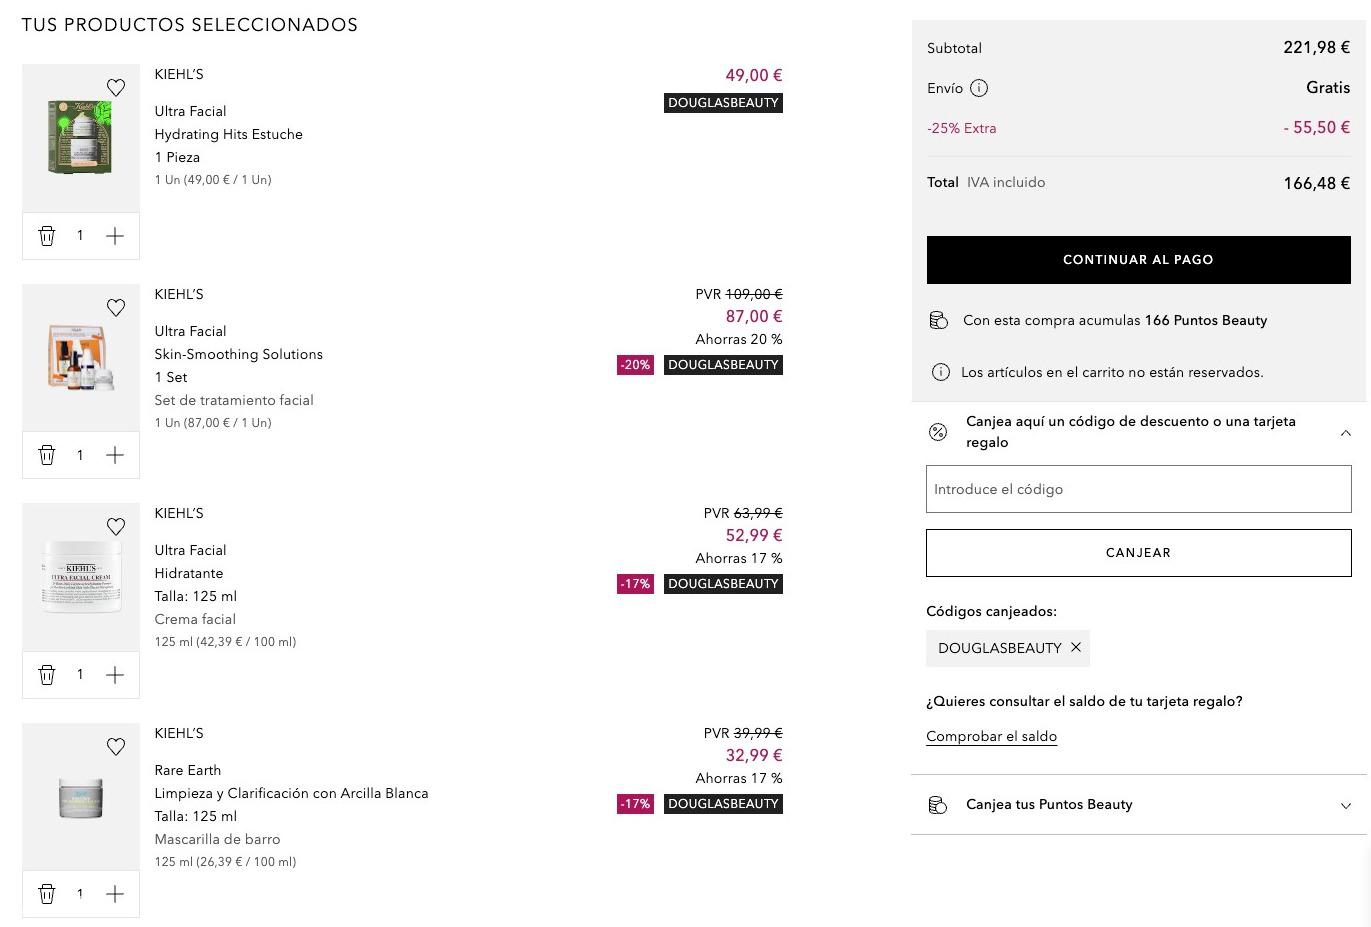Click the Introduce el código field

[1138, 489]
